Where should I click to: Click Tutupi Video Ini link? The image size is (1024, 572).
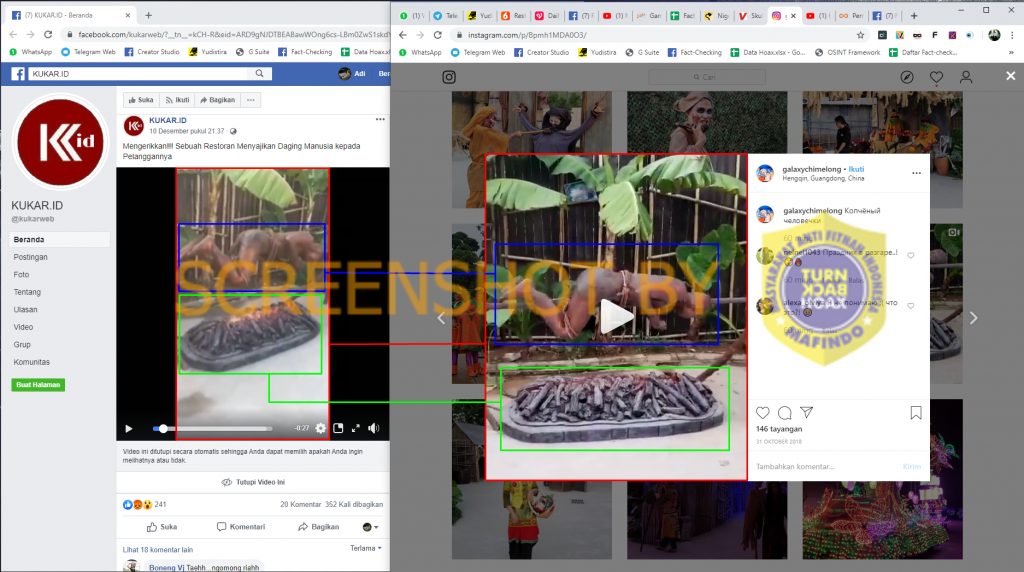pos(253,482)
